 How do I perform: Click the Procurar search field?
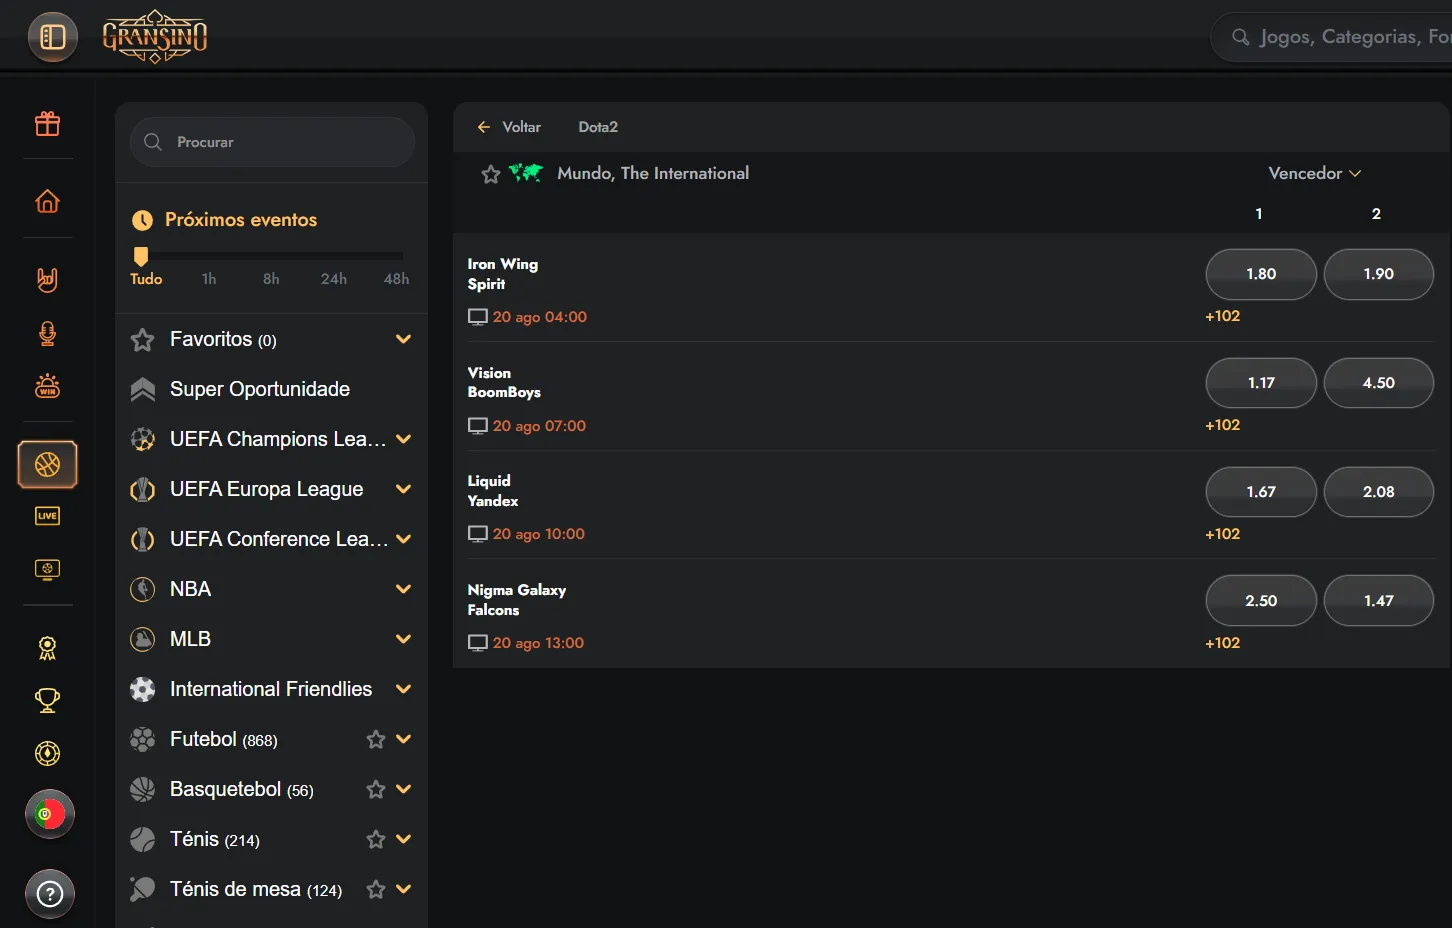point(272,142)
